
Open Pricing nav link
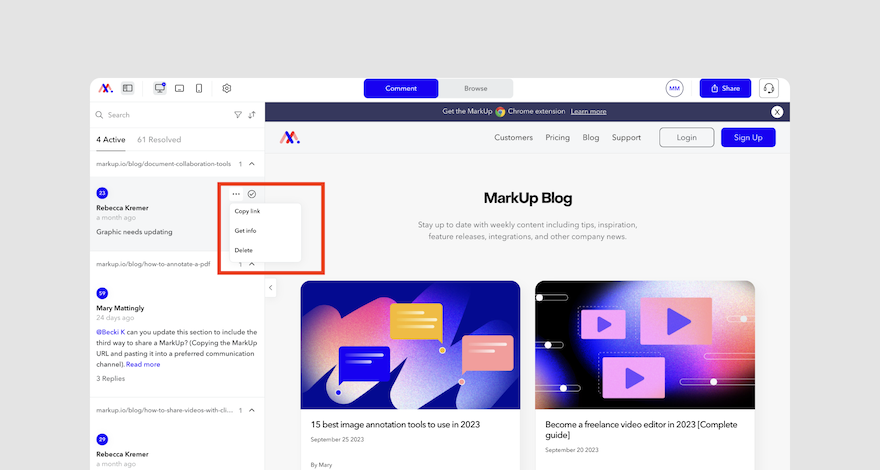[x=557, y=138]
